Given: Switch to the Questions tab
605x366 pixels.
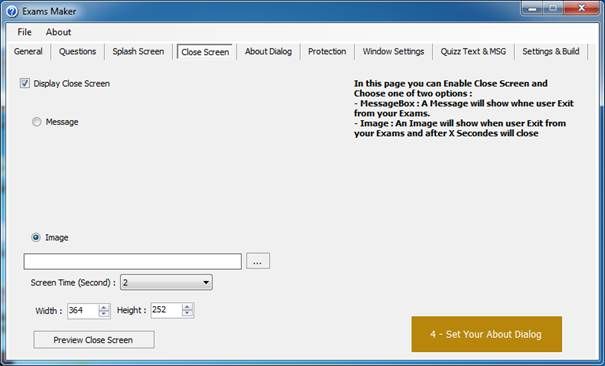Looking at the screenshot, I should point(78,51).
